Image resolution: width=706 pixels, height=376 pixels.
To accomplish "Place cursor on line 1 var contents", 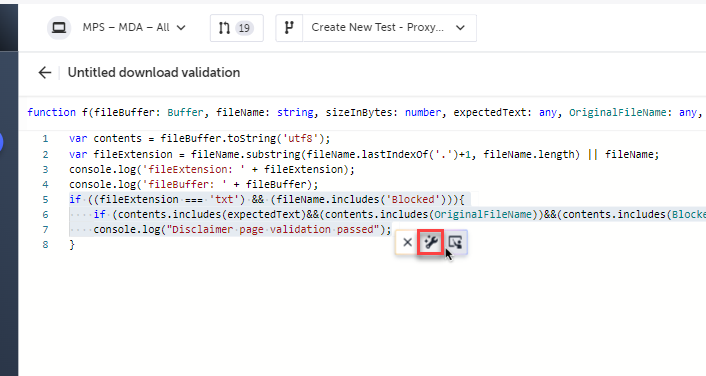I will click(x=199, y=139).
